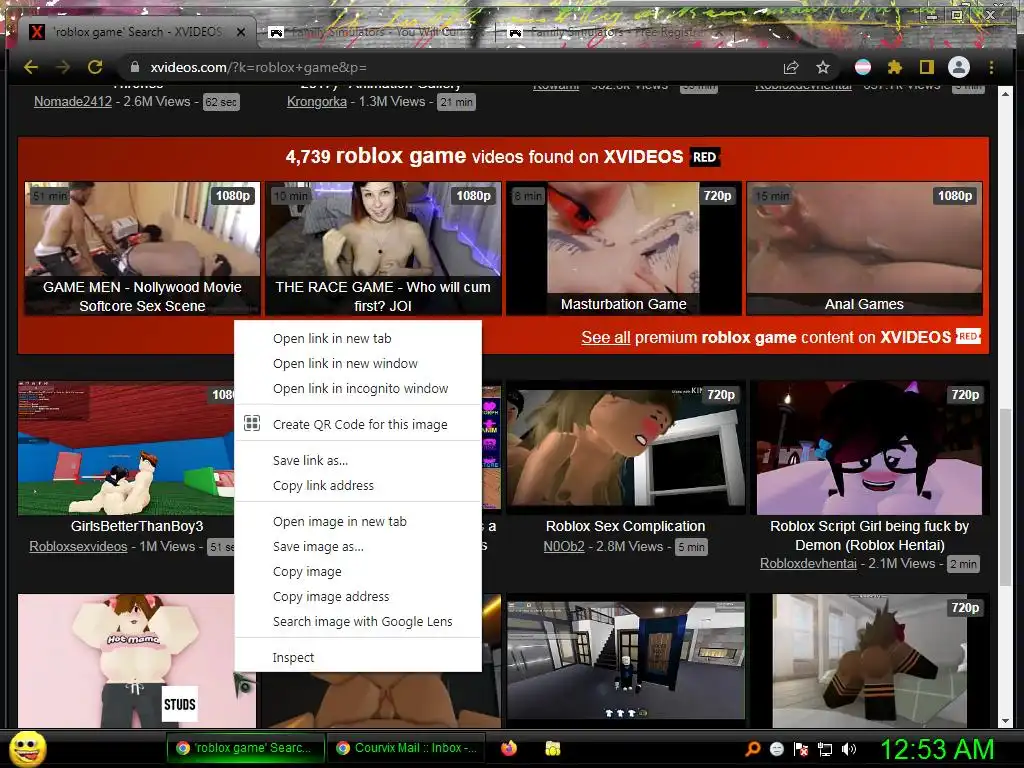Reload the page with the refresh icon
This screenshot has width=1024, height=768.
95,67
